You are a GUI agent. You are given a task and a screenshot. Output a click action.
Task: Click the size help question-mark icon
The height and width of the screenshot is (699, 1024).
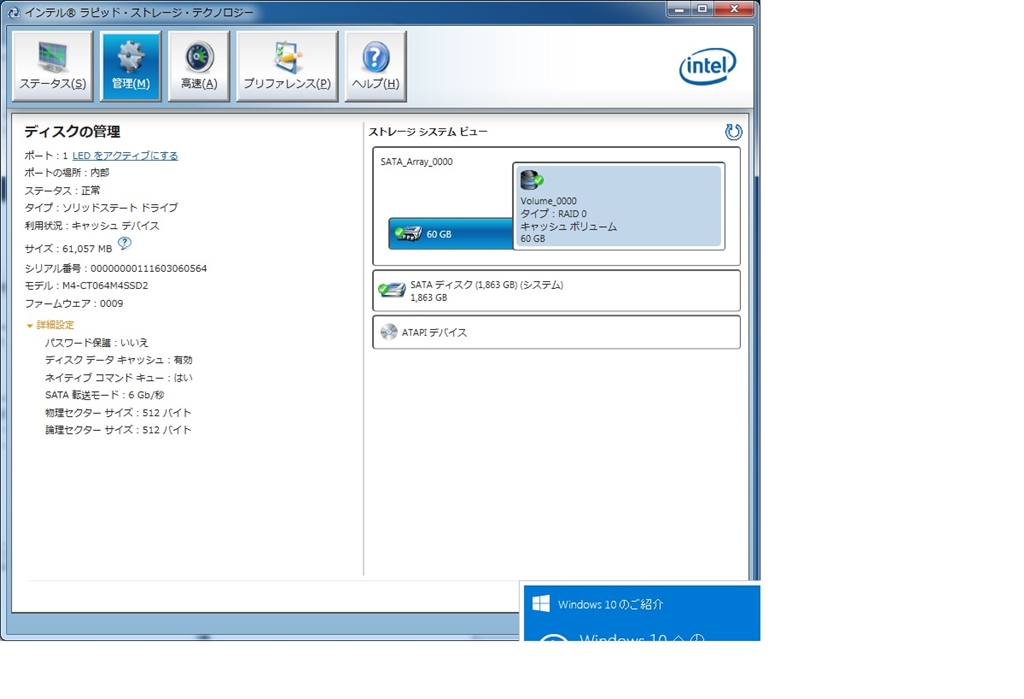click(x=125, y=244)
